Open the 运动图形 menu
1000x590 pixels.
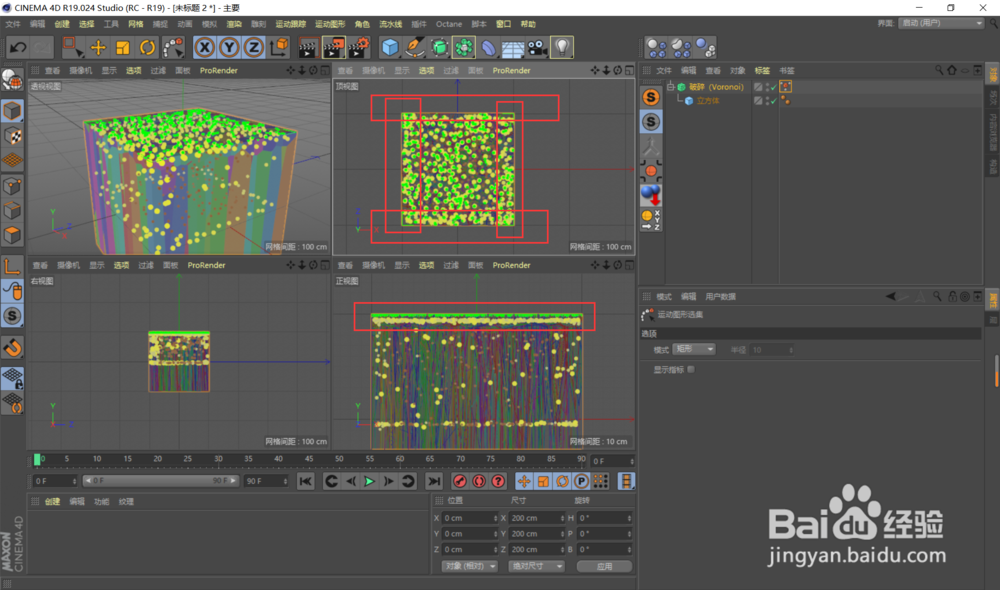point(330,24)
